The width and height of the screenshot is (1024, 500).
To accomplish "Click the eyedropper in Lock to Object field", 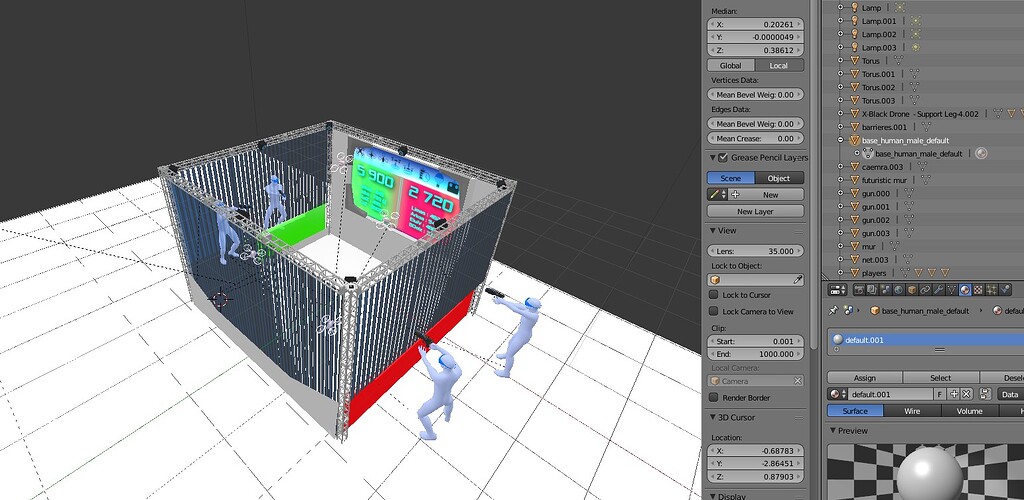I will (797, 279).
